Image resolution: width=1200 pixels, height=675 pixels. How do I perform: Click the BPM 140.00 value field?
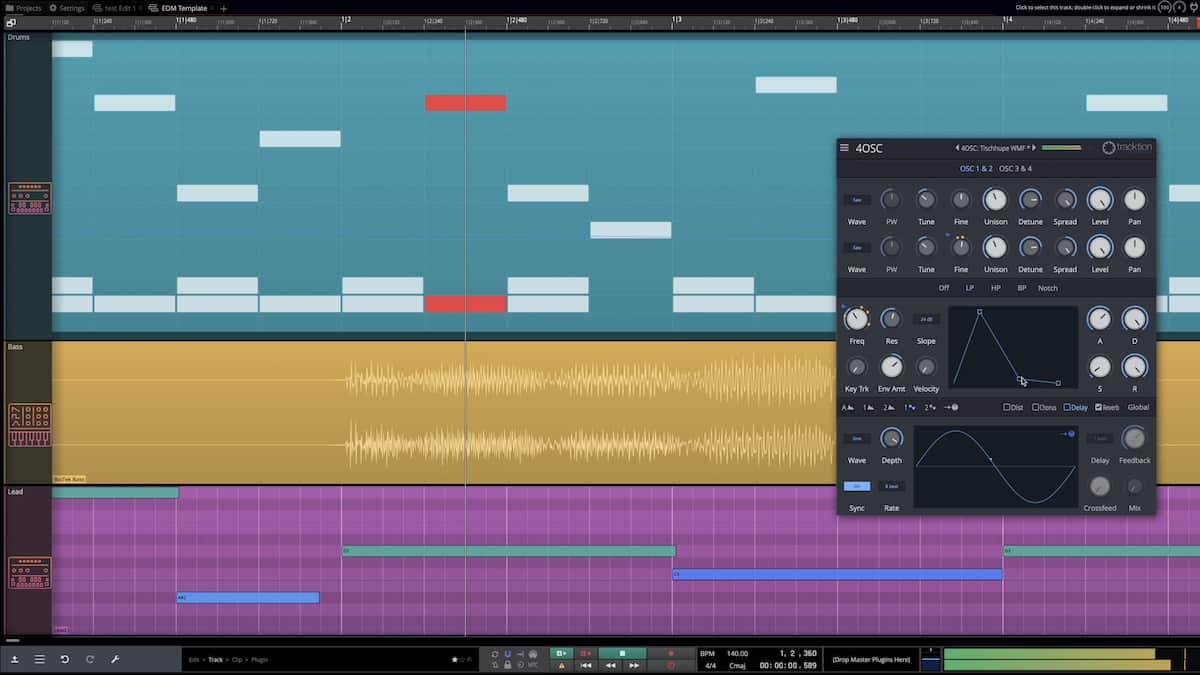(x=737, y=653)
